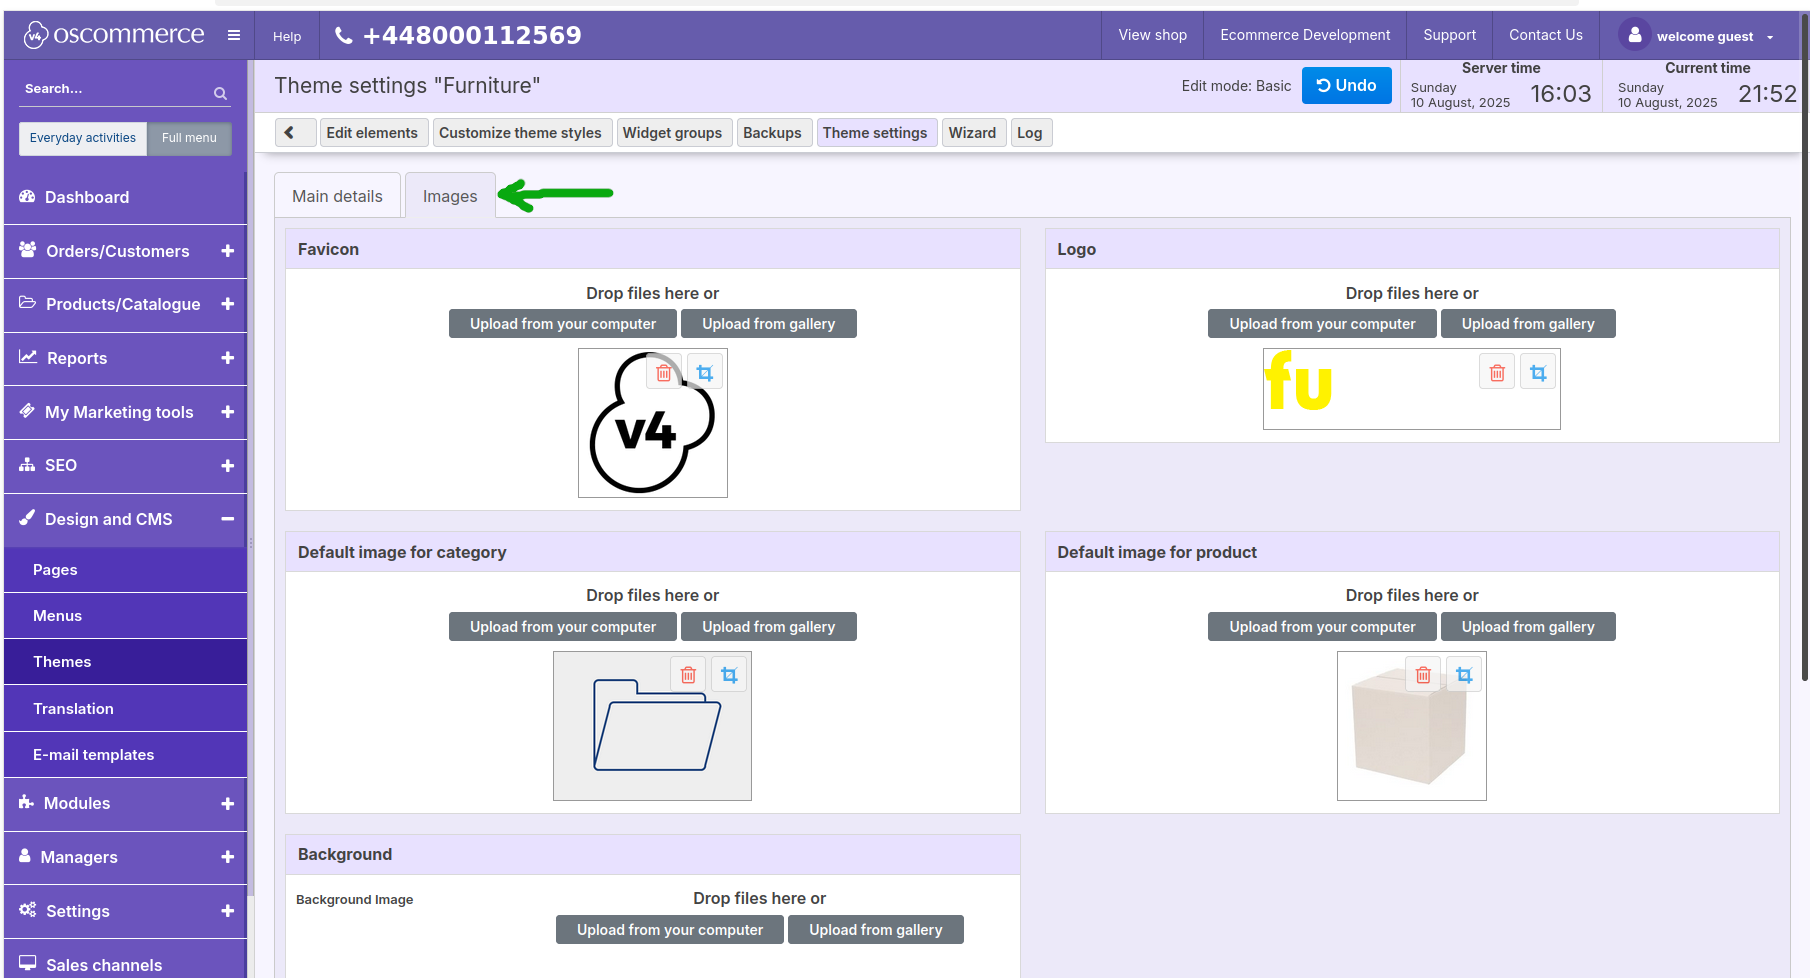Viewport: 1810px width, 978px height.
Task: Expand My Marketing tools plus sign
Action: point(227,412)
